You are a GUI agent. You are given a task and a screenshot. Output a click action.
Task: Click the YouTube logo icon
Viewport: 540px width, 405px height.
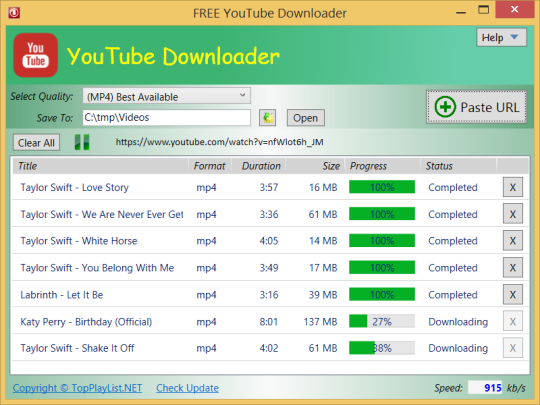(x=35, y=55)
